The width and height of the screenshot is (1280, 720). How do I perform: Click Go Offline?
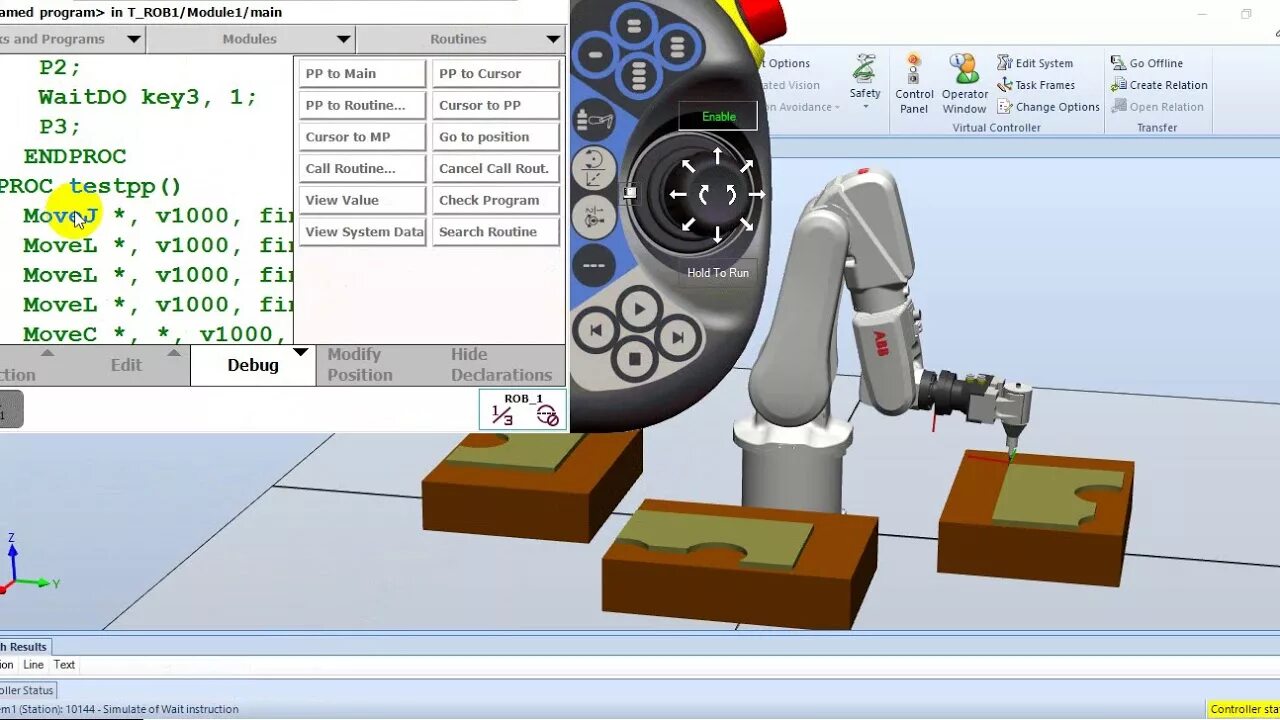[1147, 63]
